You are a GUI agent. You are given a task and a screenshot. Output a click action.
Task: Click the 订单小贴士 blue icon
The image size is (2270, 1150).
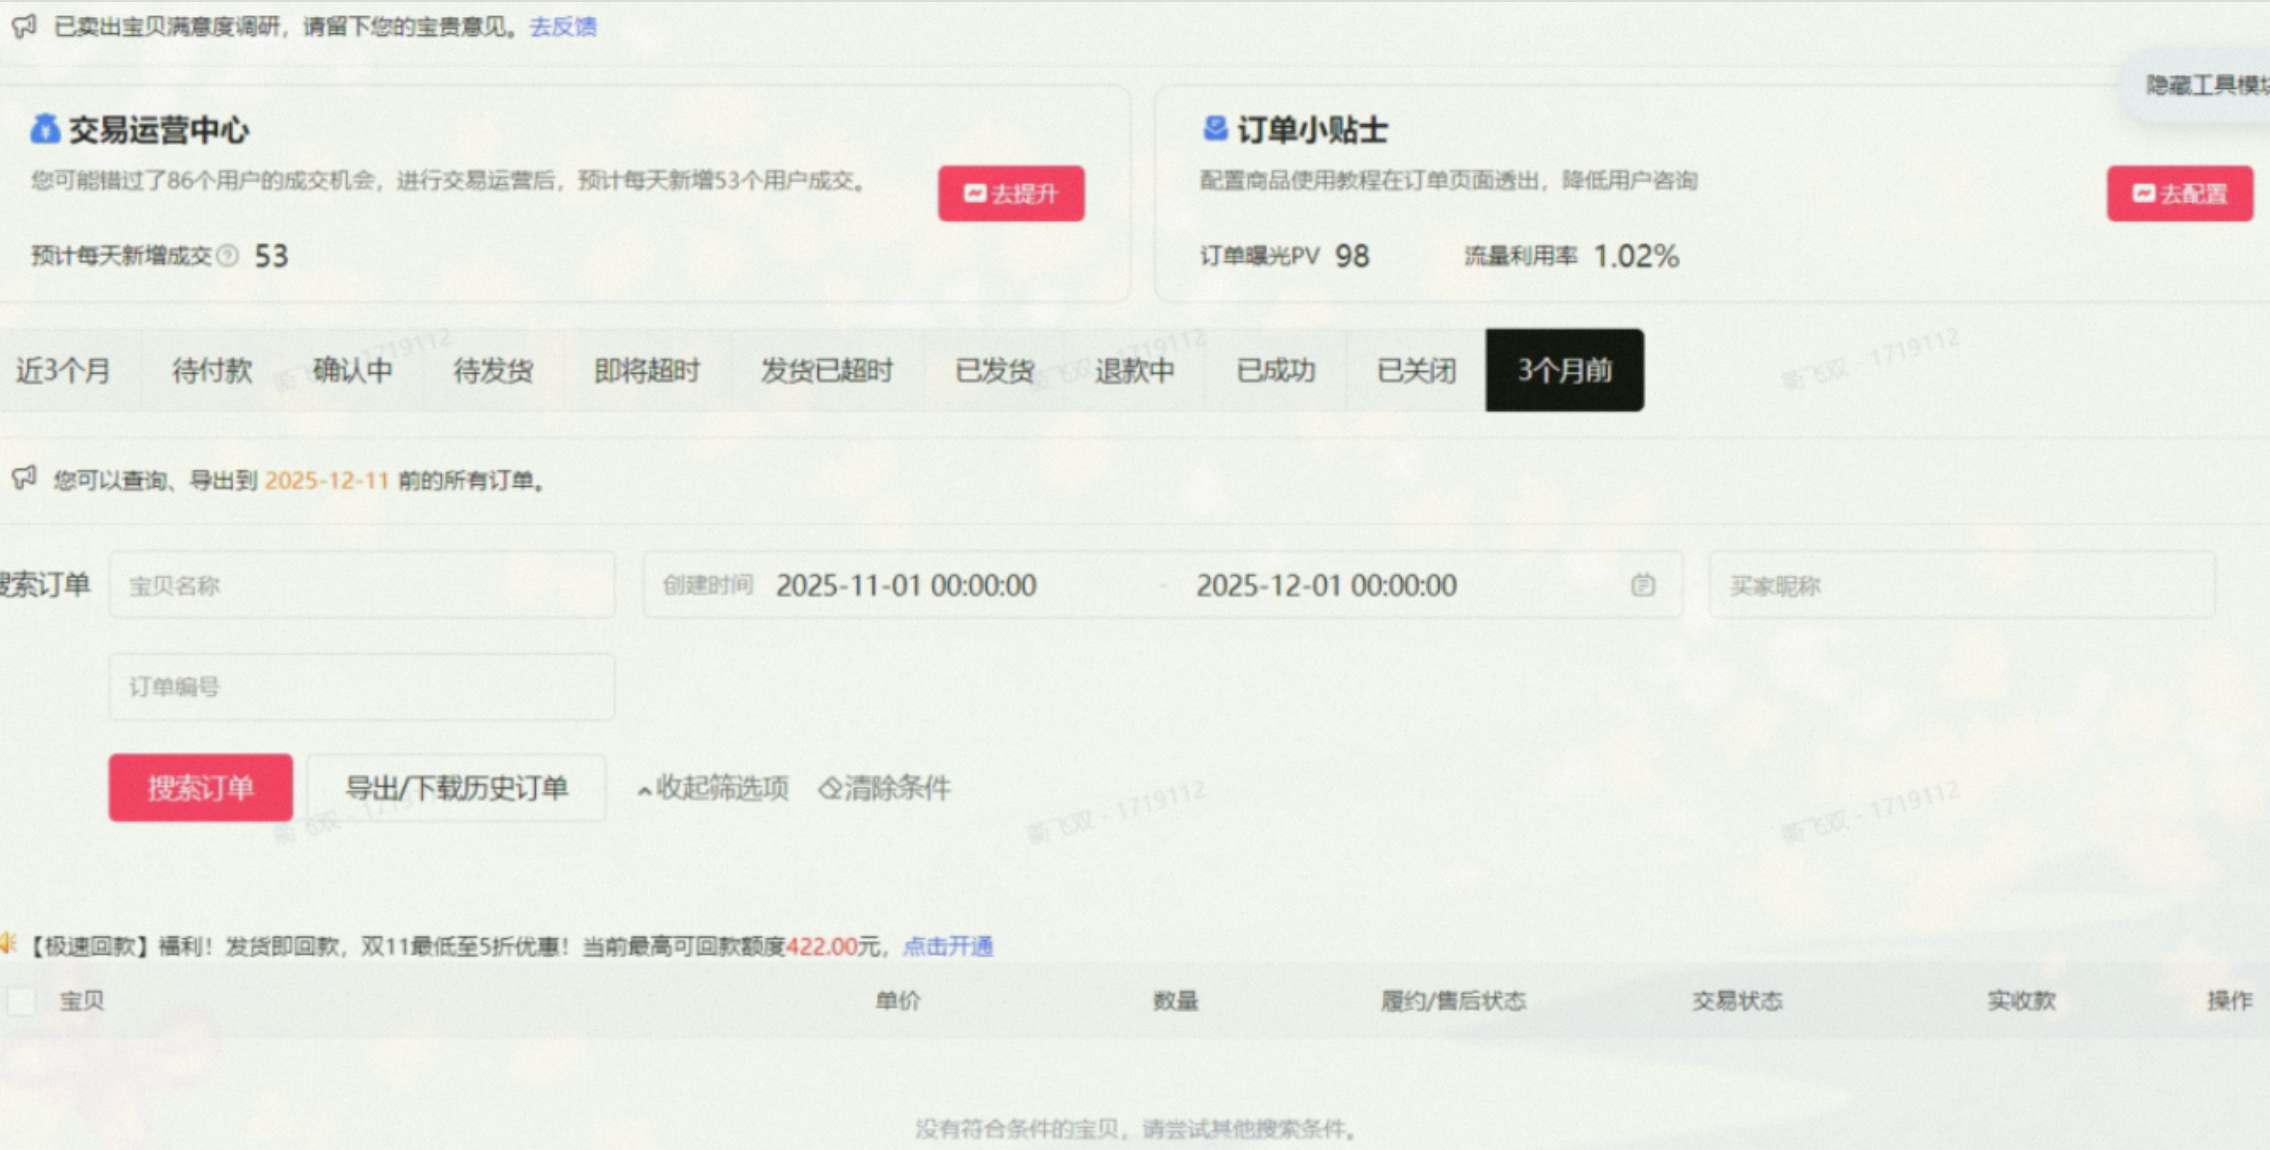[x=1215, y=128]
